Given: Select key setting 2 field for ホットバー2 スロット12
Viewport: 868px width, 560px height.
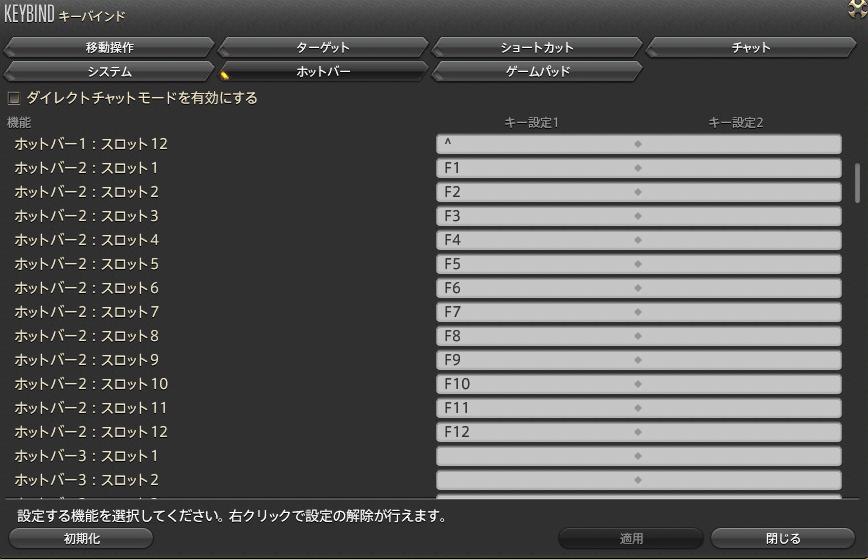Looking at the screenshot, I should point(740,432).
